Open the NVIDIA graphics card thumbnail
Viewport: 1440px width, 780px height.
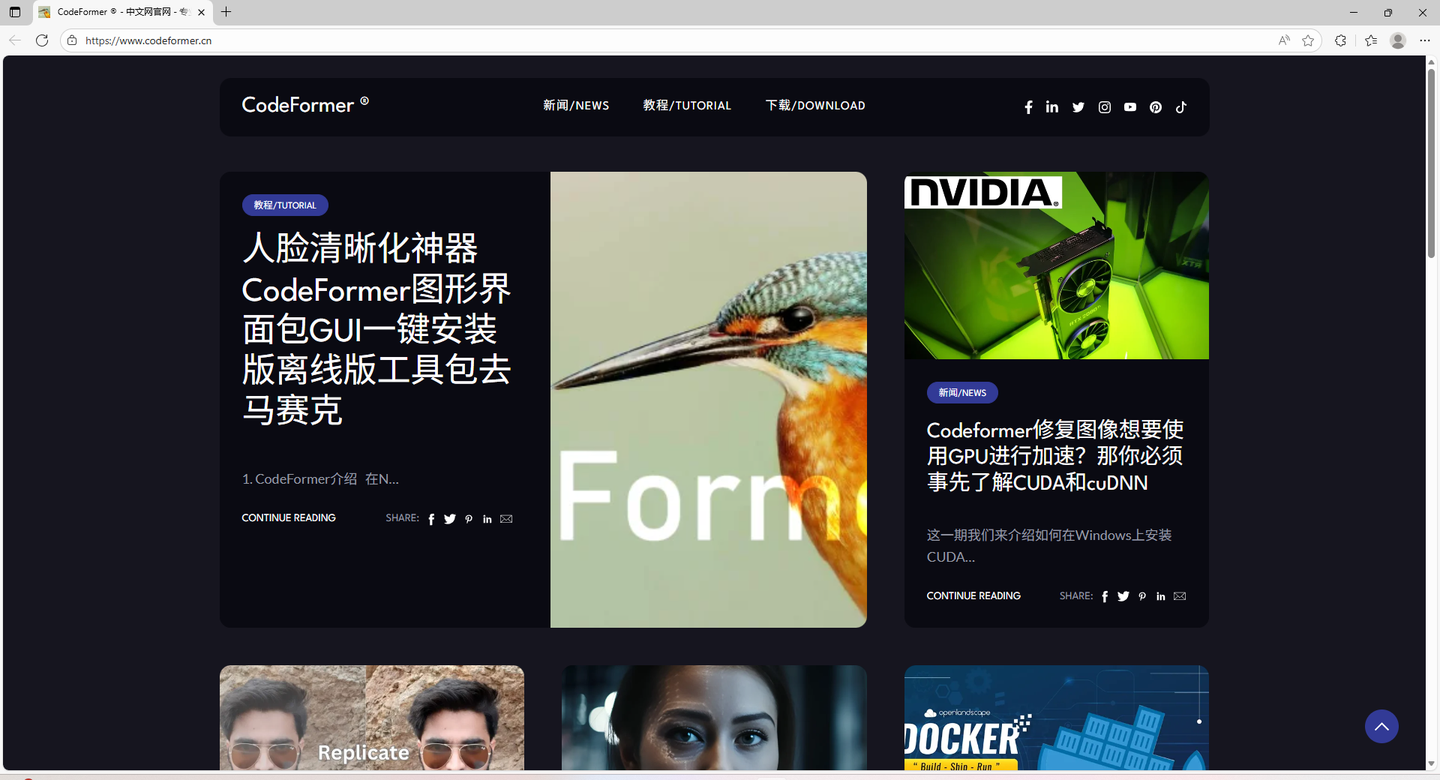point(1057,265)
